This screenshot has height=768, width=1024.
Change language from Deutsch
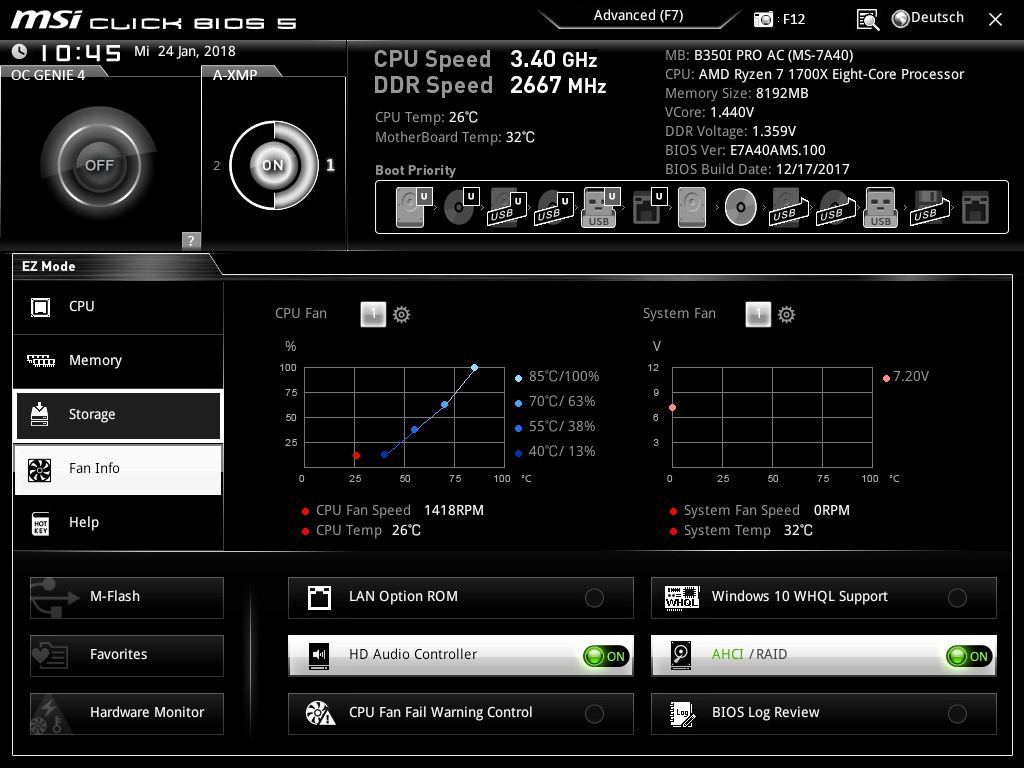coord(937,18)
